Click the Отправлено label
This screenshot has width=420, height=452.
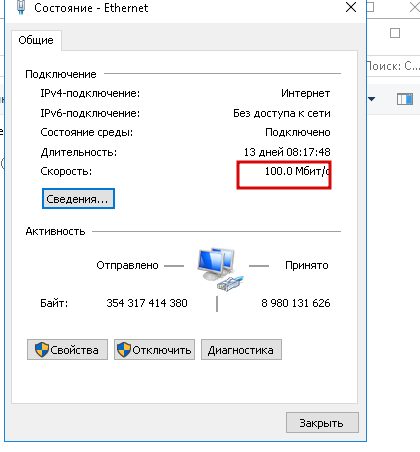[x=127, y=265]
